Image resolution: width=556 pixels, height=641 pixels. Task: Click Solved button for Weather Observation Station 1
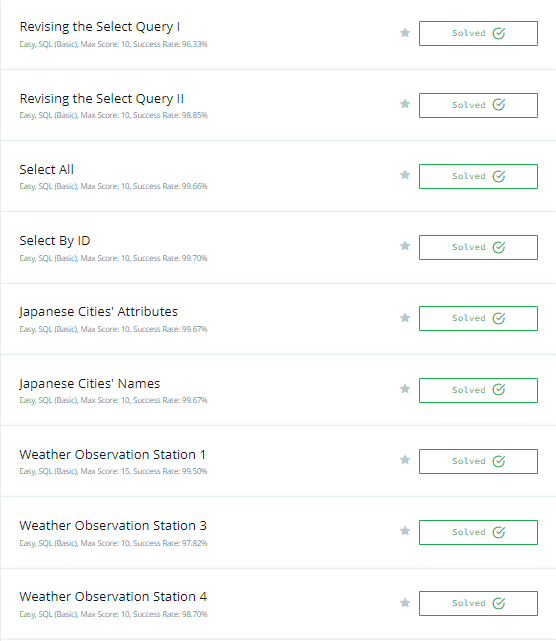(x=478, y=462)
